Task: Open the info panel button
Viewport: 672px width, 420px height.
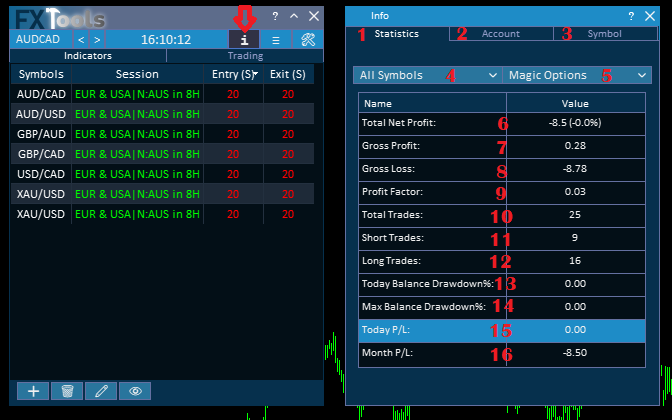Action: pos(244,40)
